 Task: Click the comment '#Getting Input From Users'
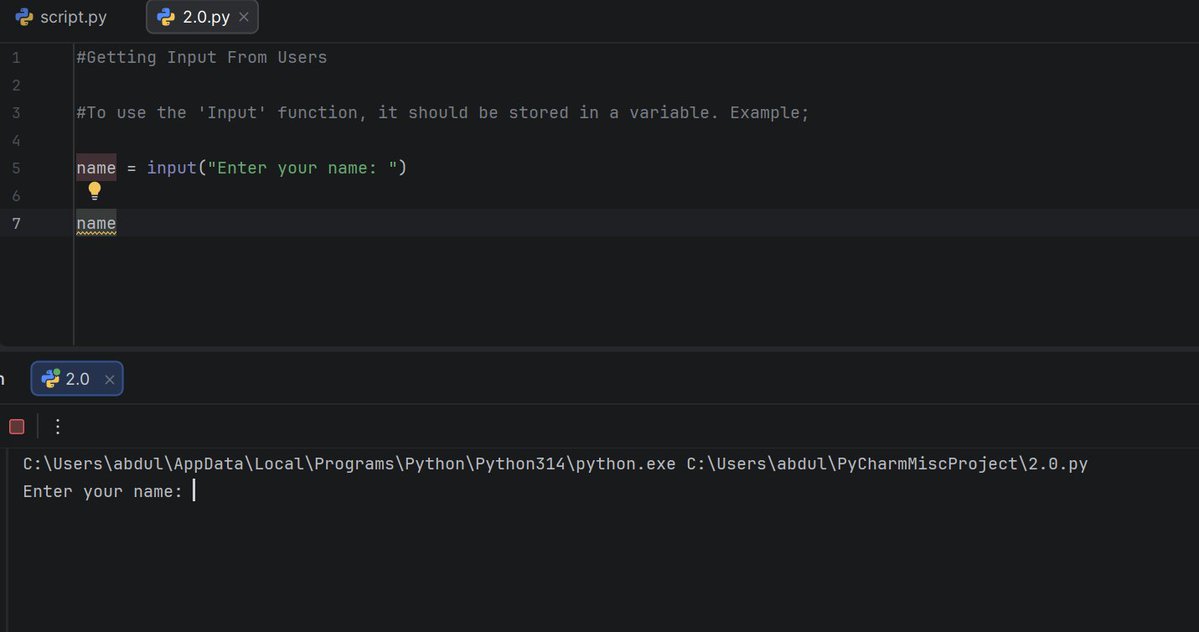pyautogui.click(x=202, y=57)
